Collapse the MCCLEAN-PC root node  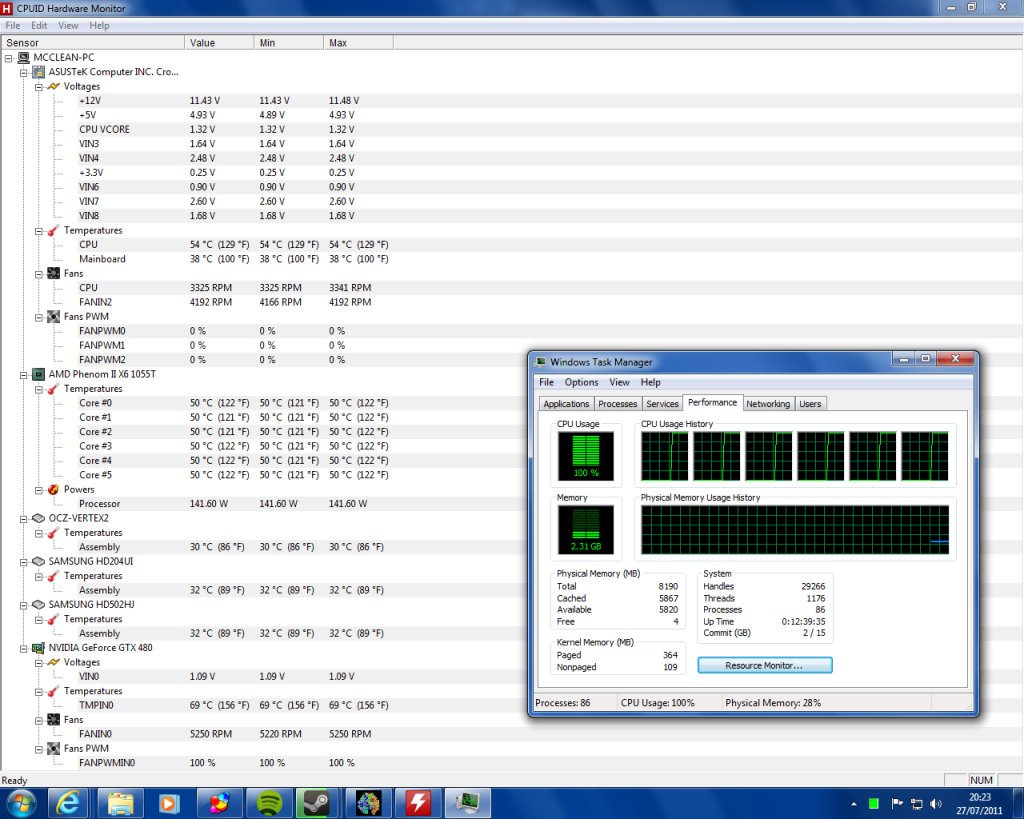pos(8,58)
